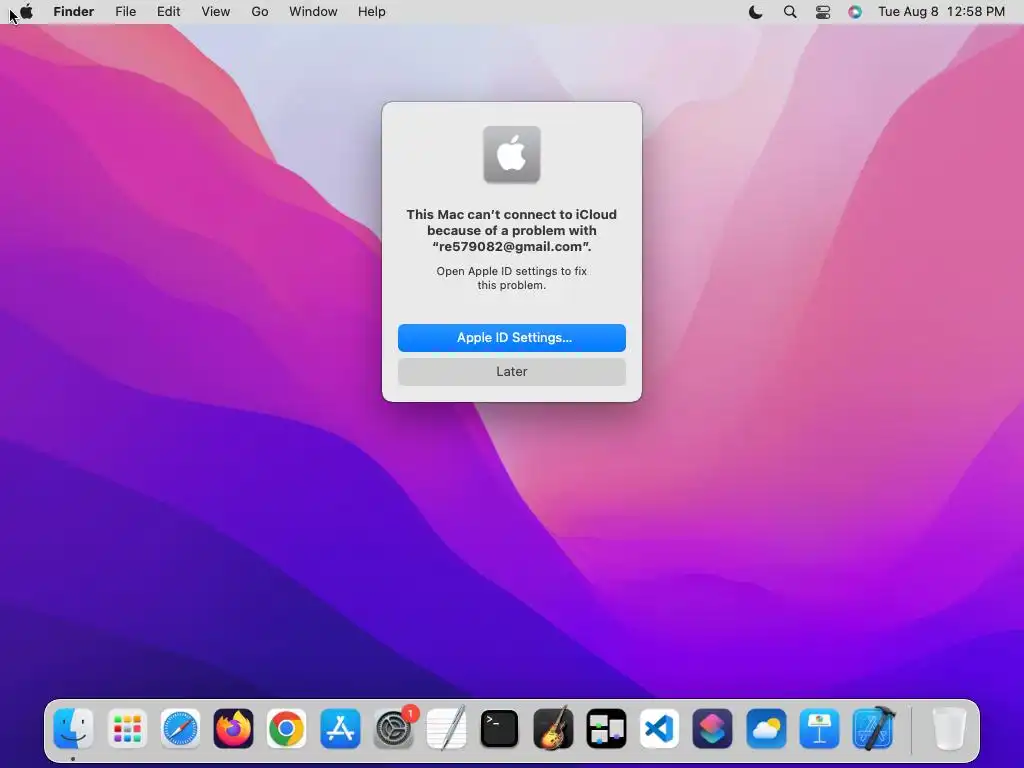
Task: Open the Trash in the Dock
Action: coord(949,728)
